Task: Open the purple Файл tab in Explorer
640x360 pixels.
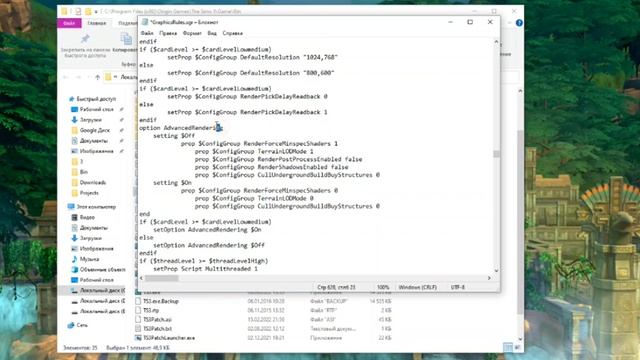Action: [x=69, y=23]
